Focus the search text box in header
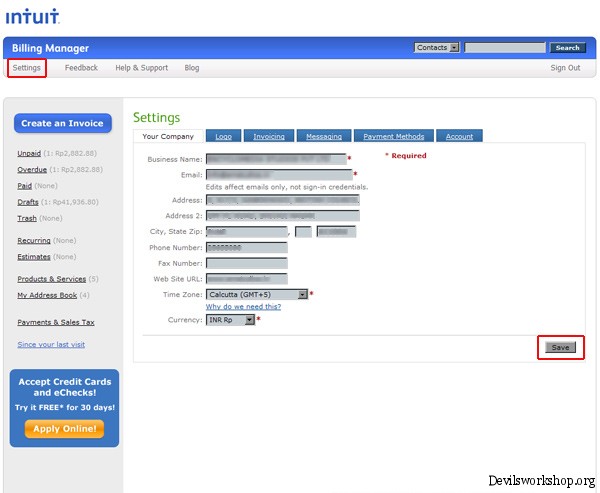This screenshot has height=493, width=600. click(x=505, y=47)
